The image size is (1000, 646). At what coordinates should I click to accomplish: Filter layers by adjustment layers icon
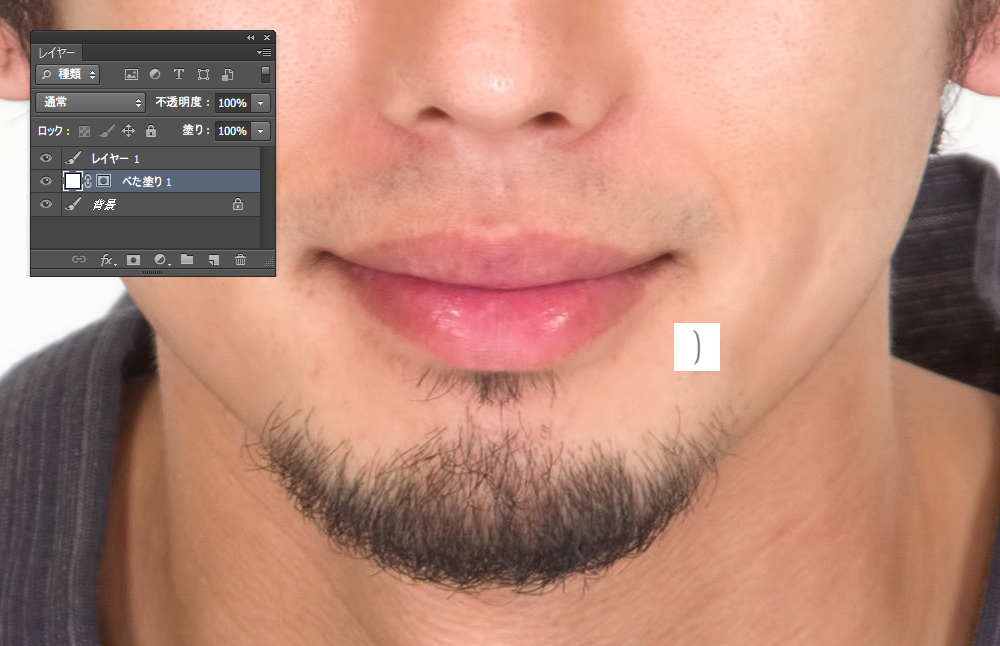(155, 75)
